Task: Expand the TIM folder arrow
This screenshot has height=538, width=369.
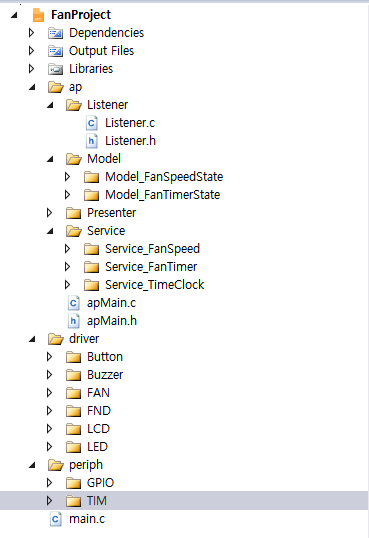Action: pyautogui.click(x=49, y=501)
